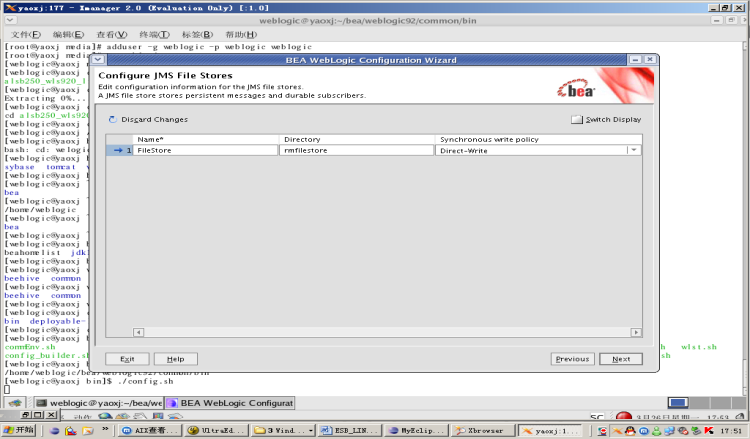This screenshot has height=439, width=750.
Task: Click the third quick launch icon
Action: coord(88,430)
